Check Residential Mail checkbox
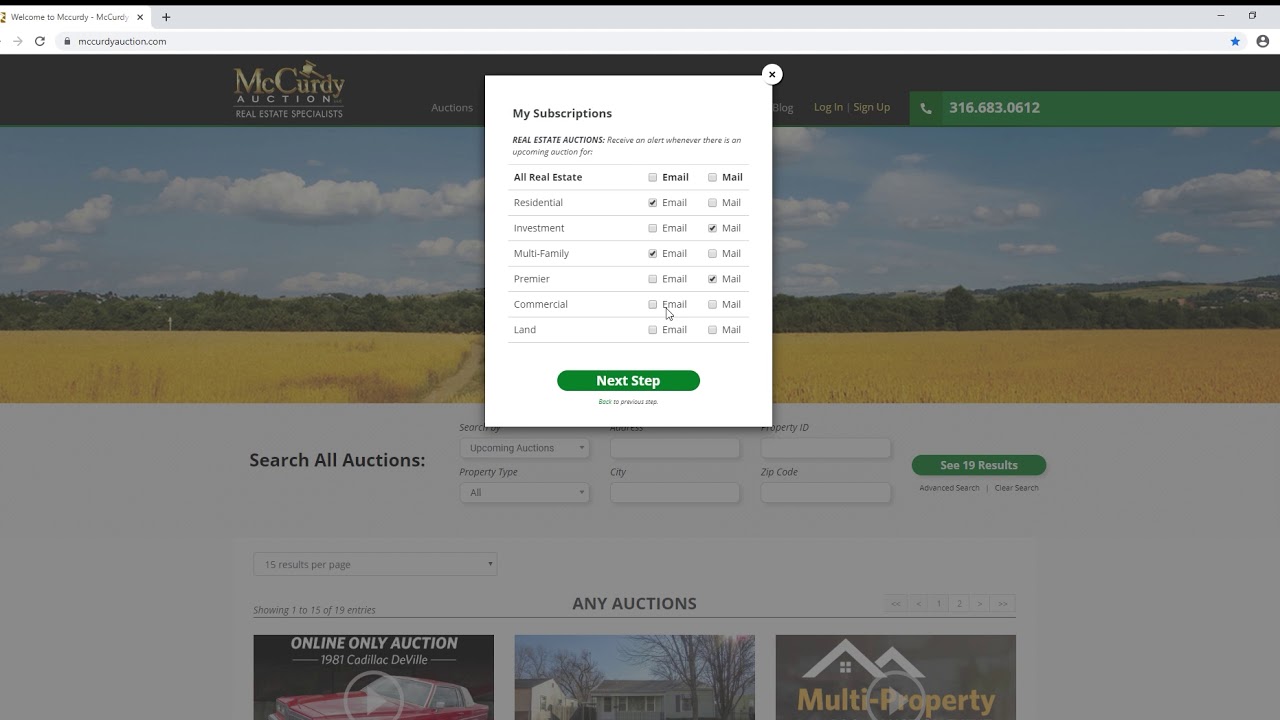This screenshot has width=1280, height=720. [712, 202]
